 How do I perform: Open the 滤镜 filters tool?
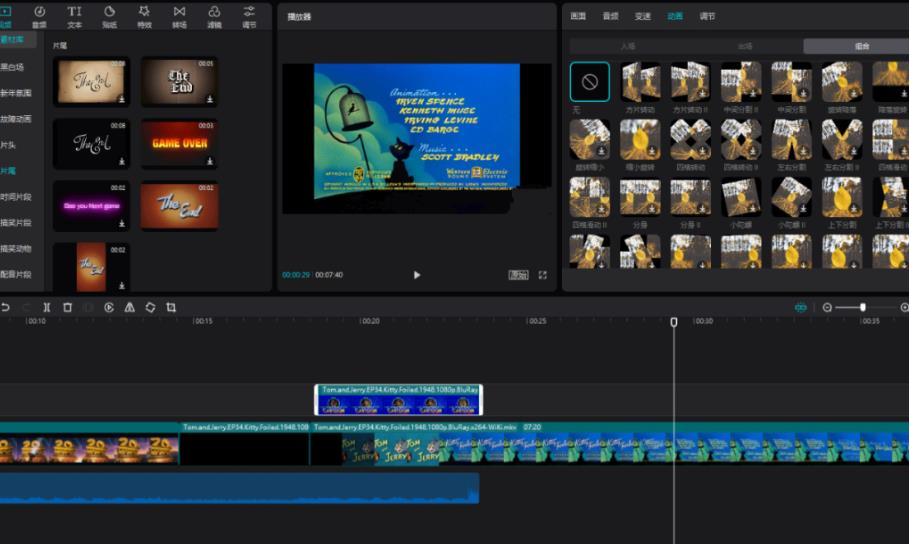tap(214, 16)
